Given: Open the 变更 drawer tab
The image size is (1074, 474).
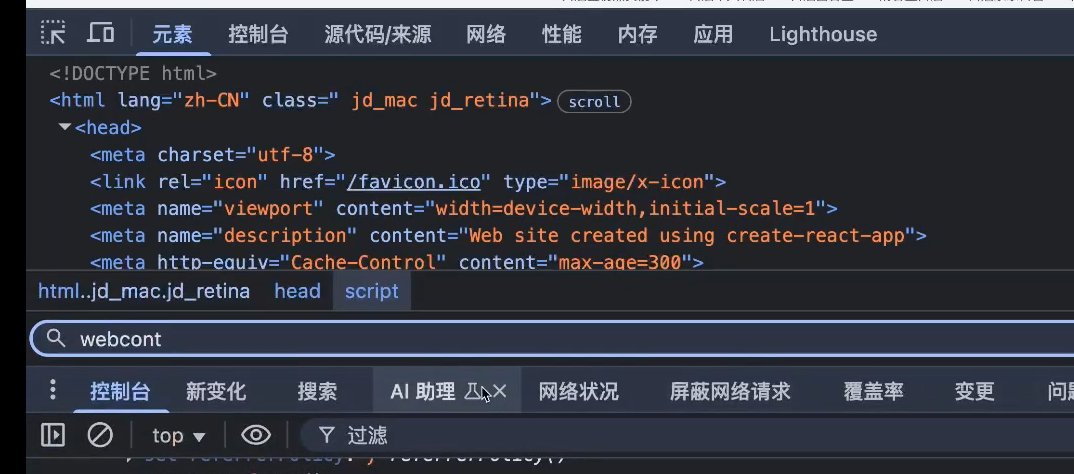Looking at the screenshot, I should click(975, 392).
